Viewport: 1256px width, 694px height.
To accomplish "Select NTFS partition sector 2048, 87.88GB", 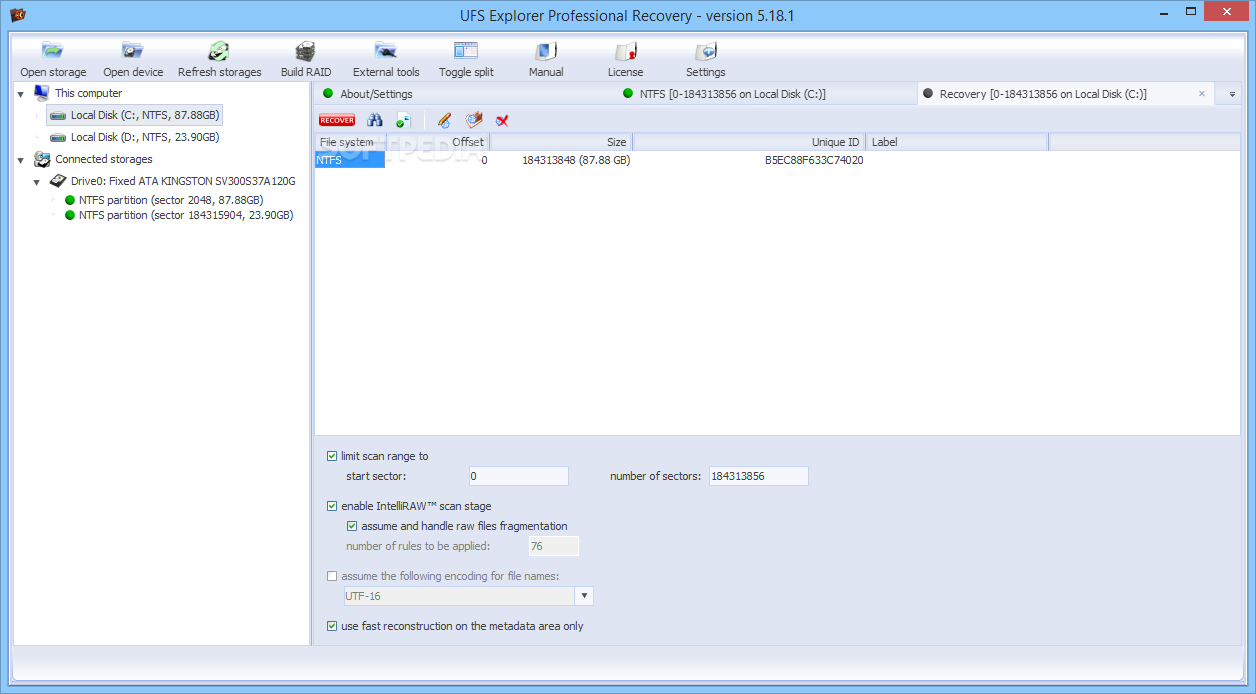I will [171, 200].
